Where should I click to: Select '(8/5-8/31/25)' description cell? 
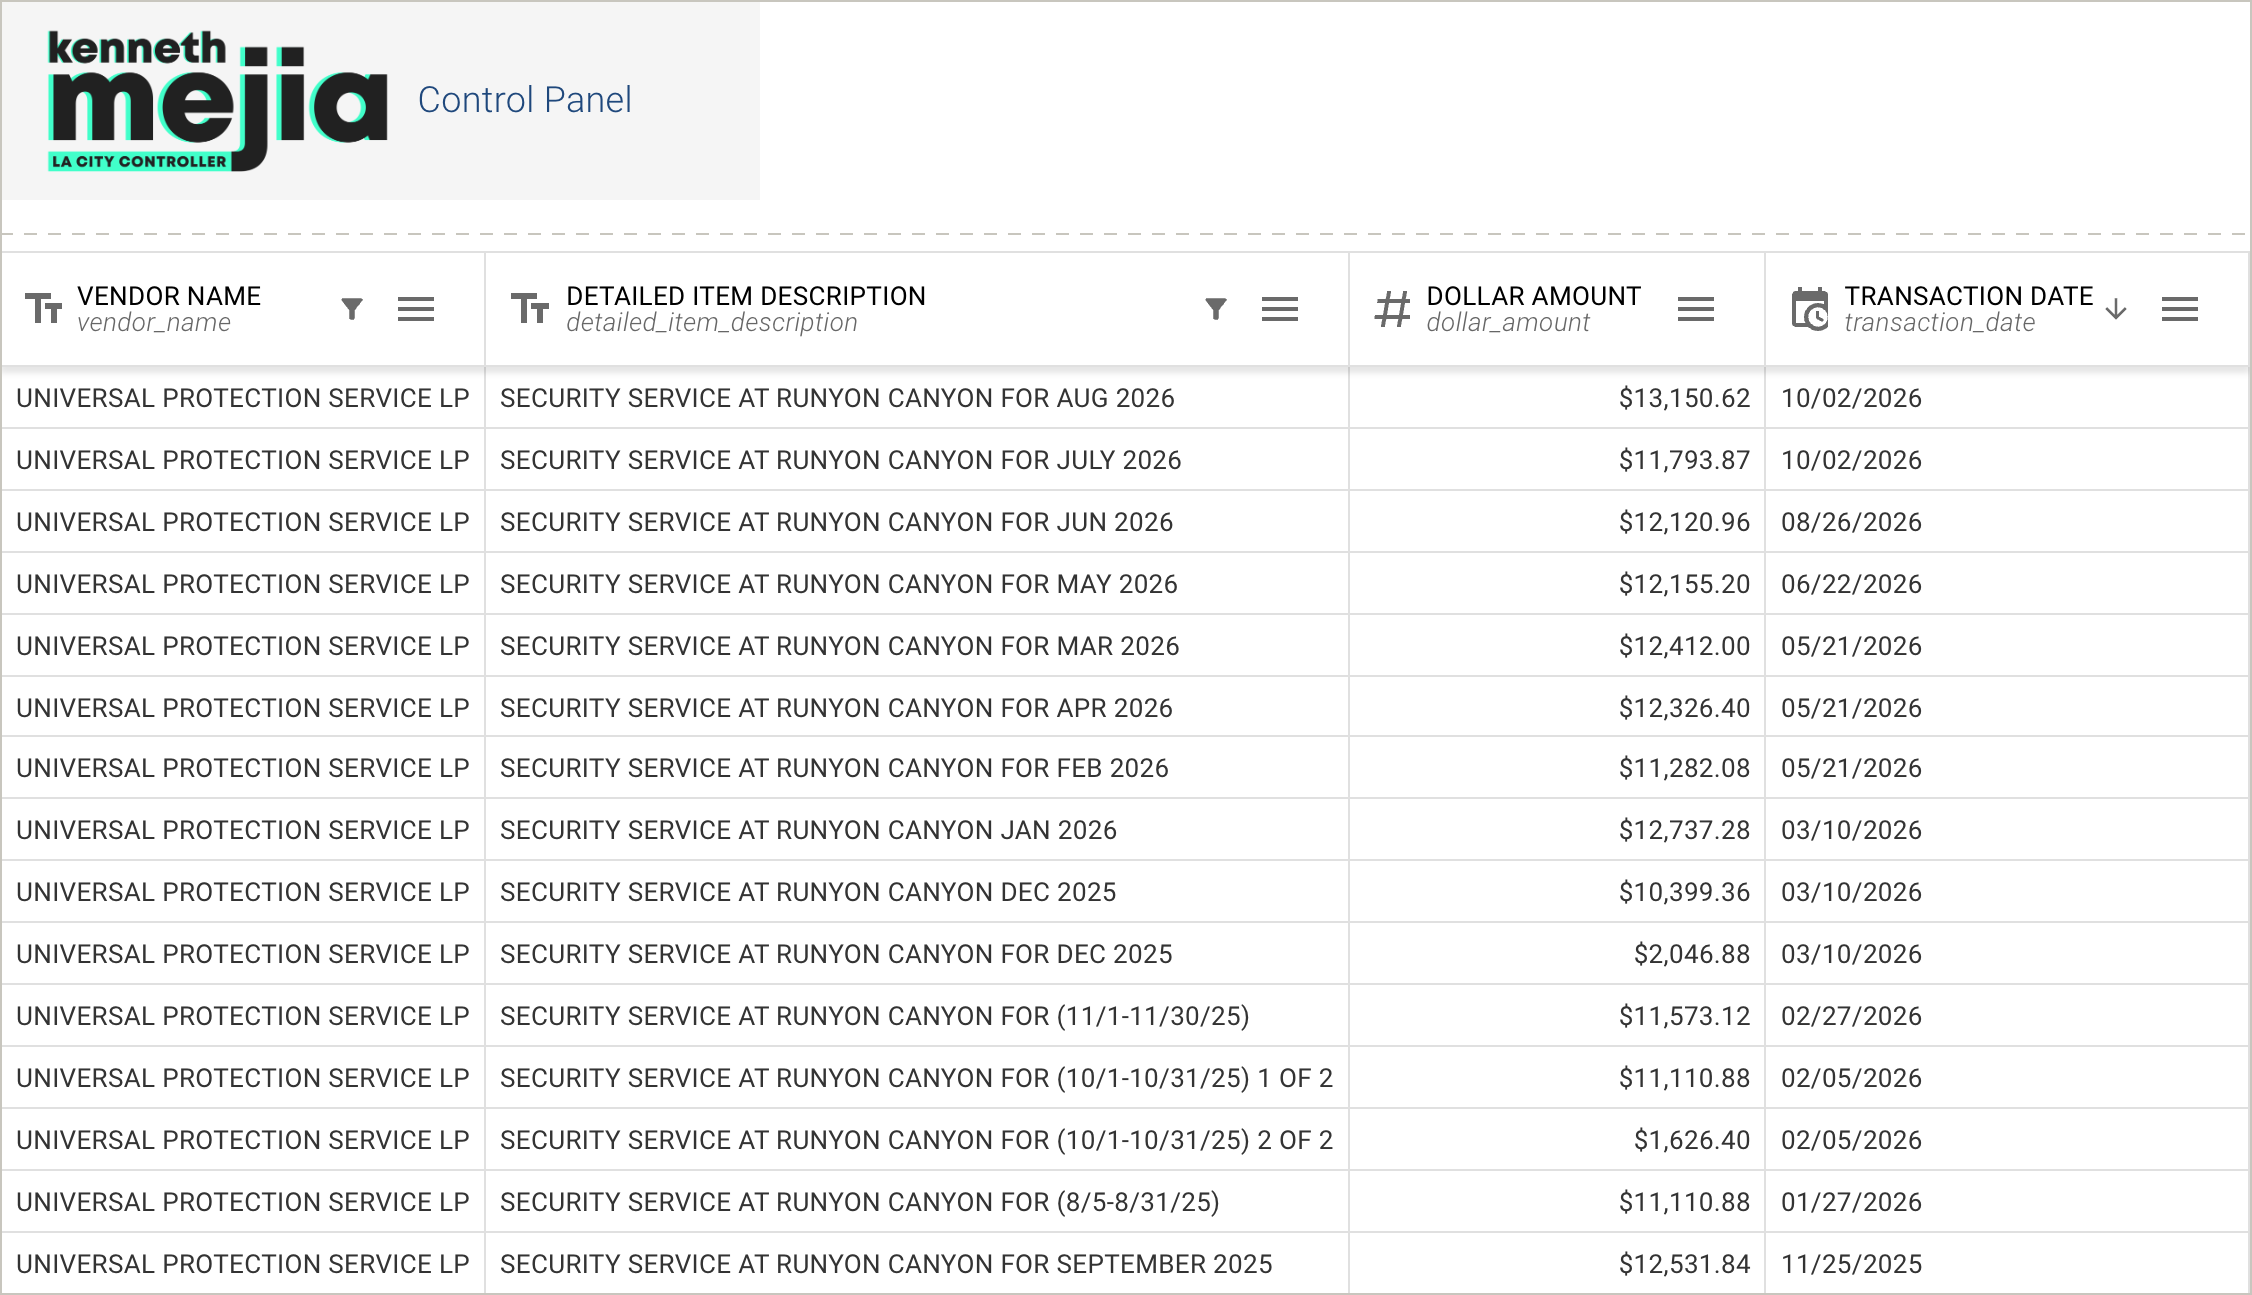pos(917,1202)
